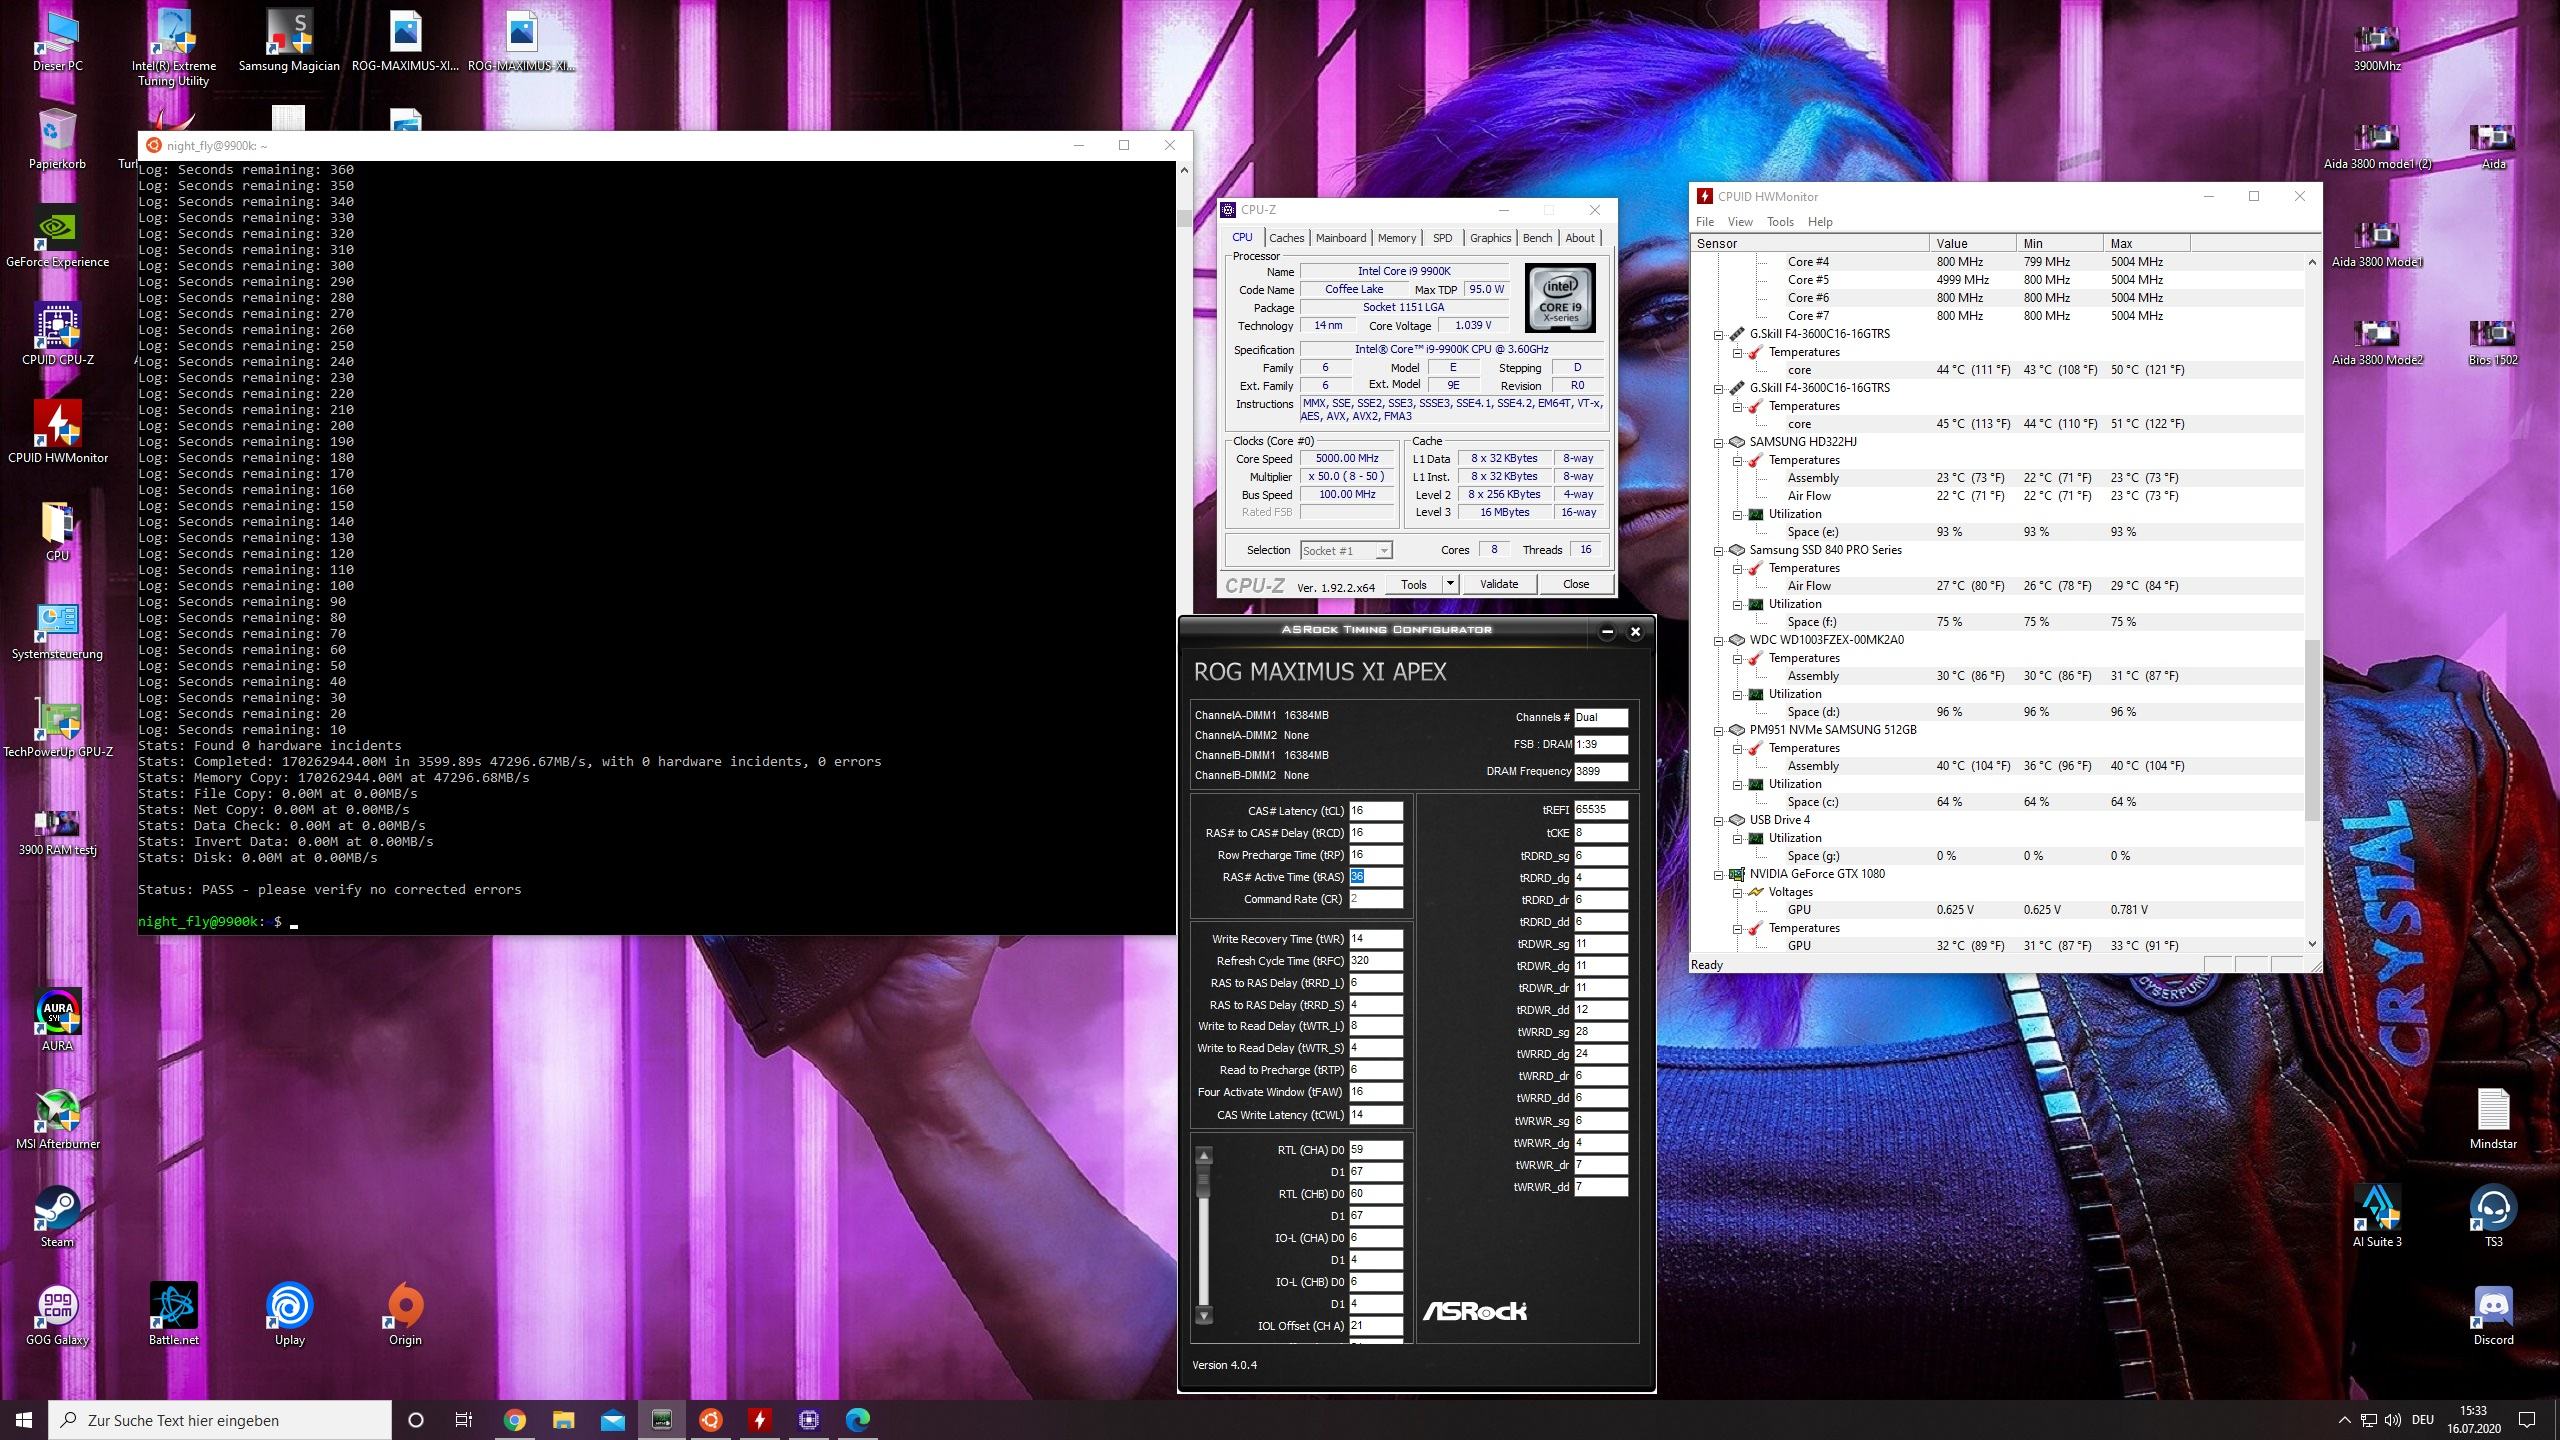Collapse the USB Drive 4 node

(x=1718, y=820)
